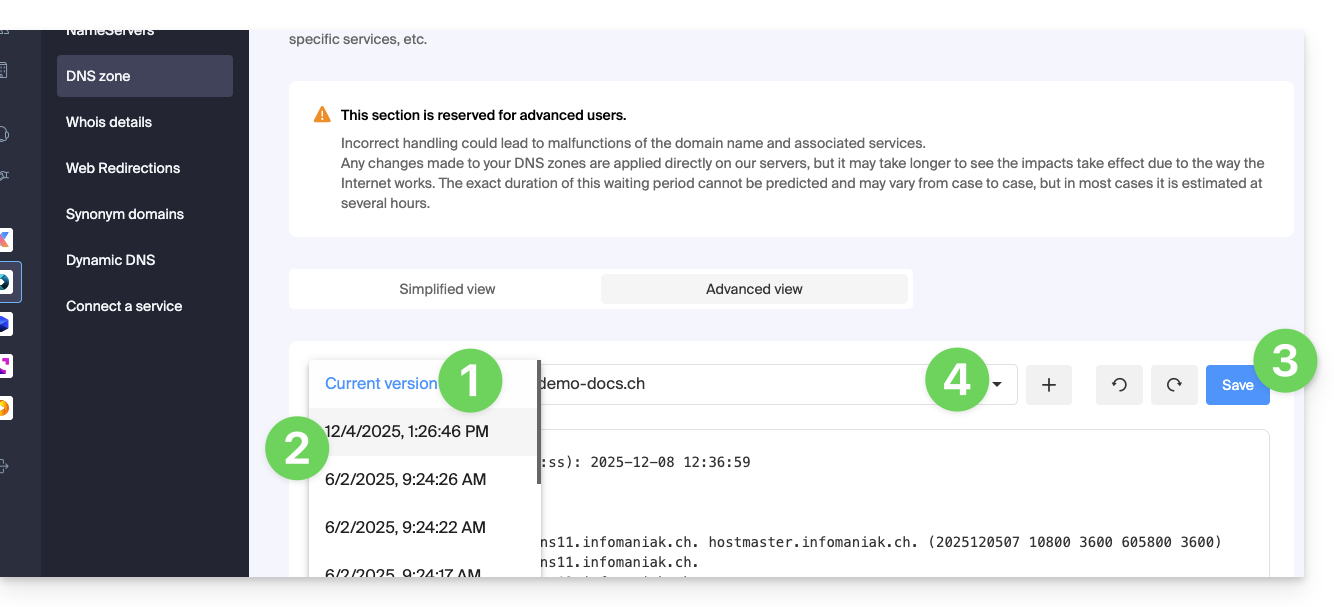Viewport: 1334px width, 607px height.
Task: Click the blue Save button
Action: tap(1237, 385)
